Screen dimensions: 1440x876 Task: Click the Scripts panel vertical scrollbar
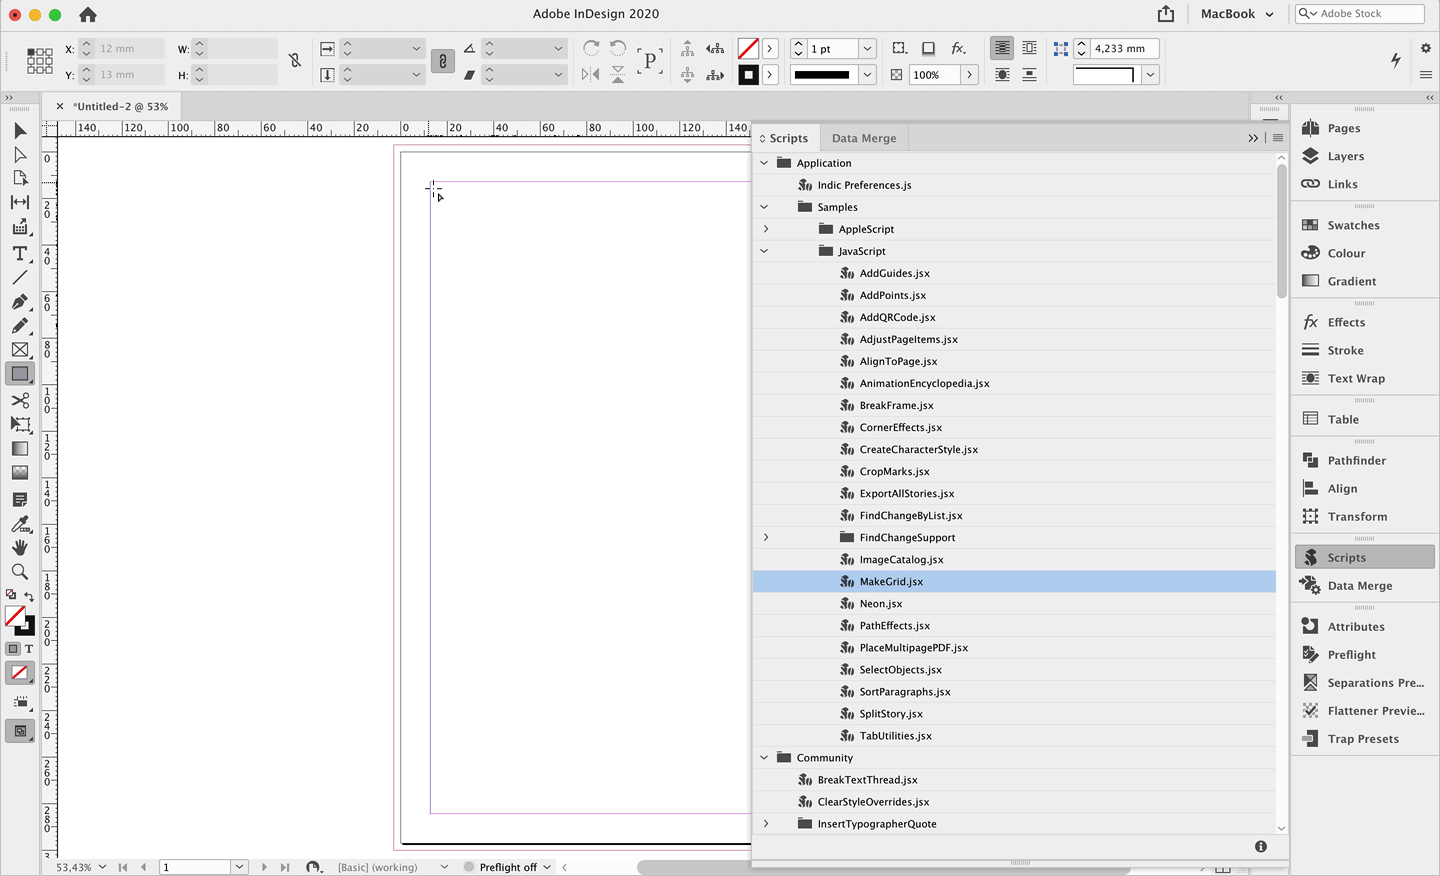pos(1281,232)
